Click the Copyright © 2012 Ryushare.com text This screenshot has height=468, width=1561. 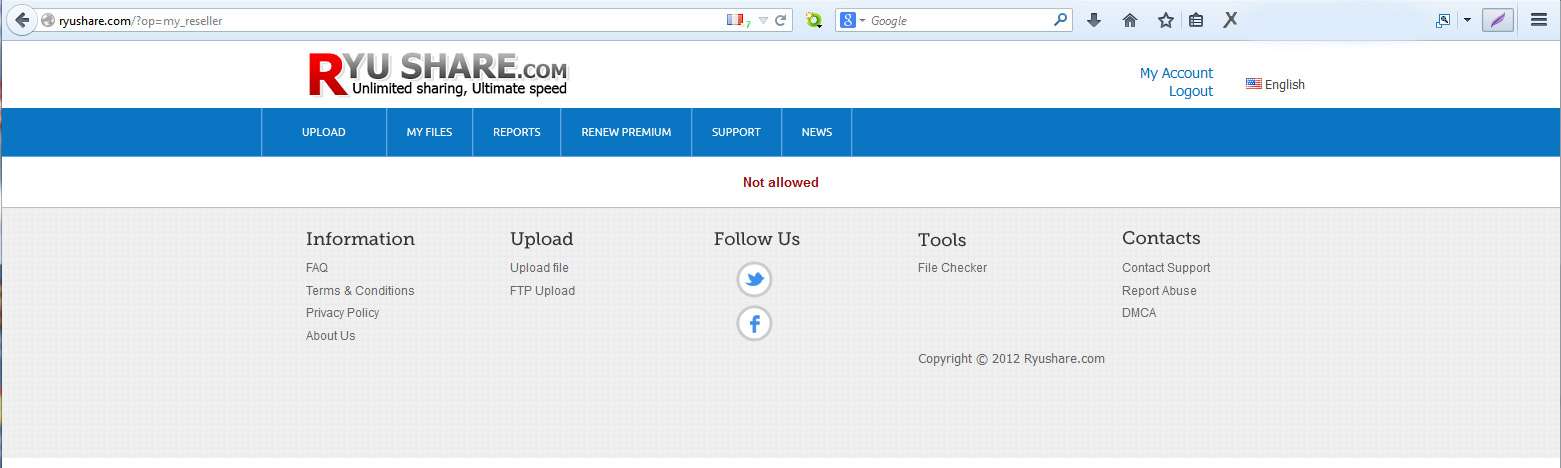click(x=1012, y=359)
